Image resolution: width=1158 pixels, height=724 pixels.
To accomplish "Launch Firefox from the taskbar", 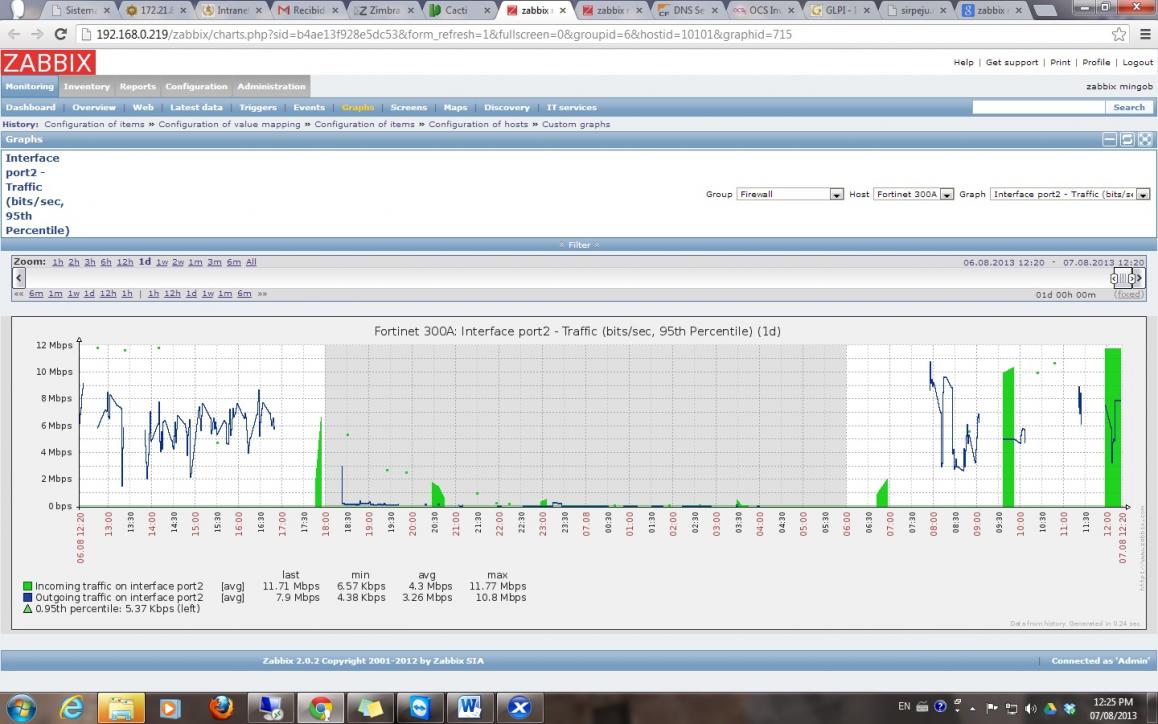I will (222, 707).
